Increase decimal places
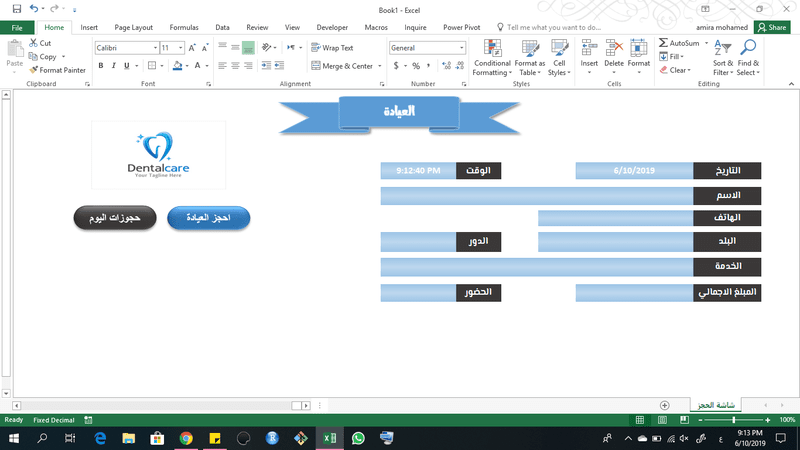800x450 pixels. point(446,66)
